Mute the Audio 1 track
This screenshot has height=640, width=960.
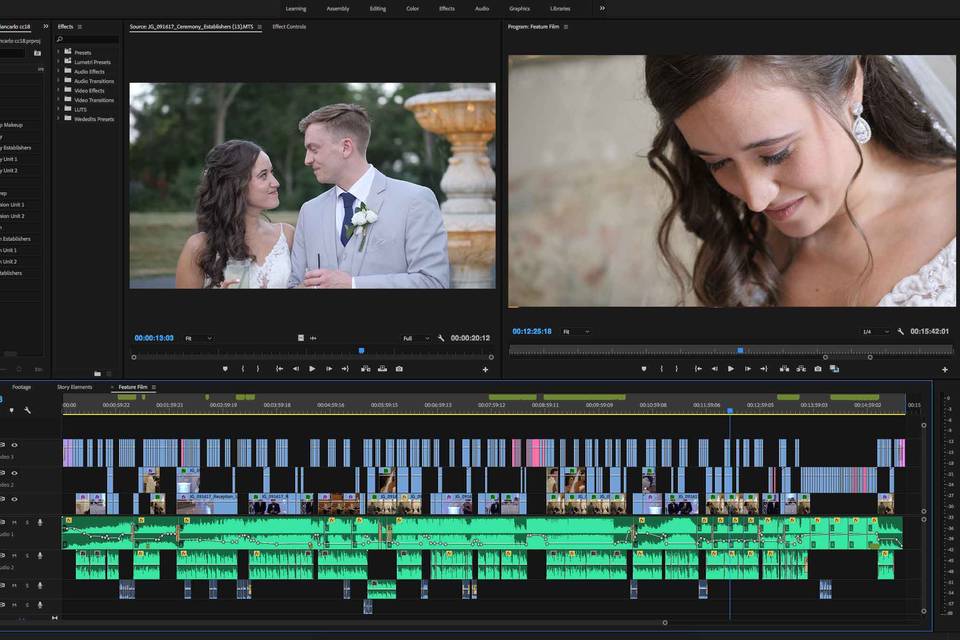pos(15,522)
